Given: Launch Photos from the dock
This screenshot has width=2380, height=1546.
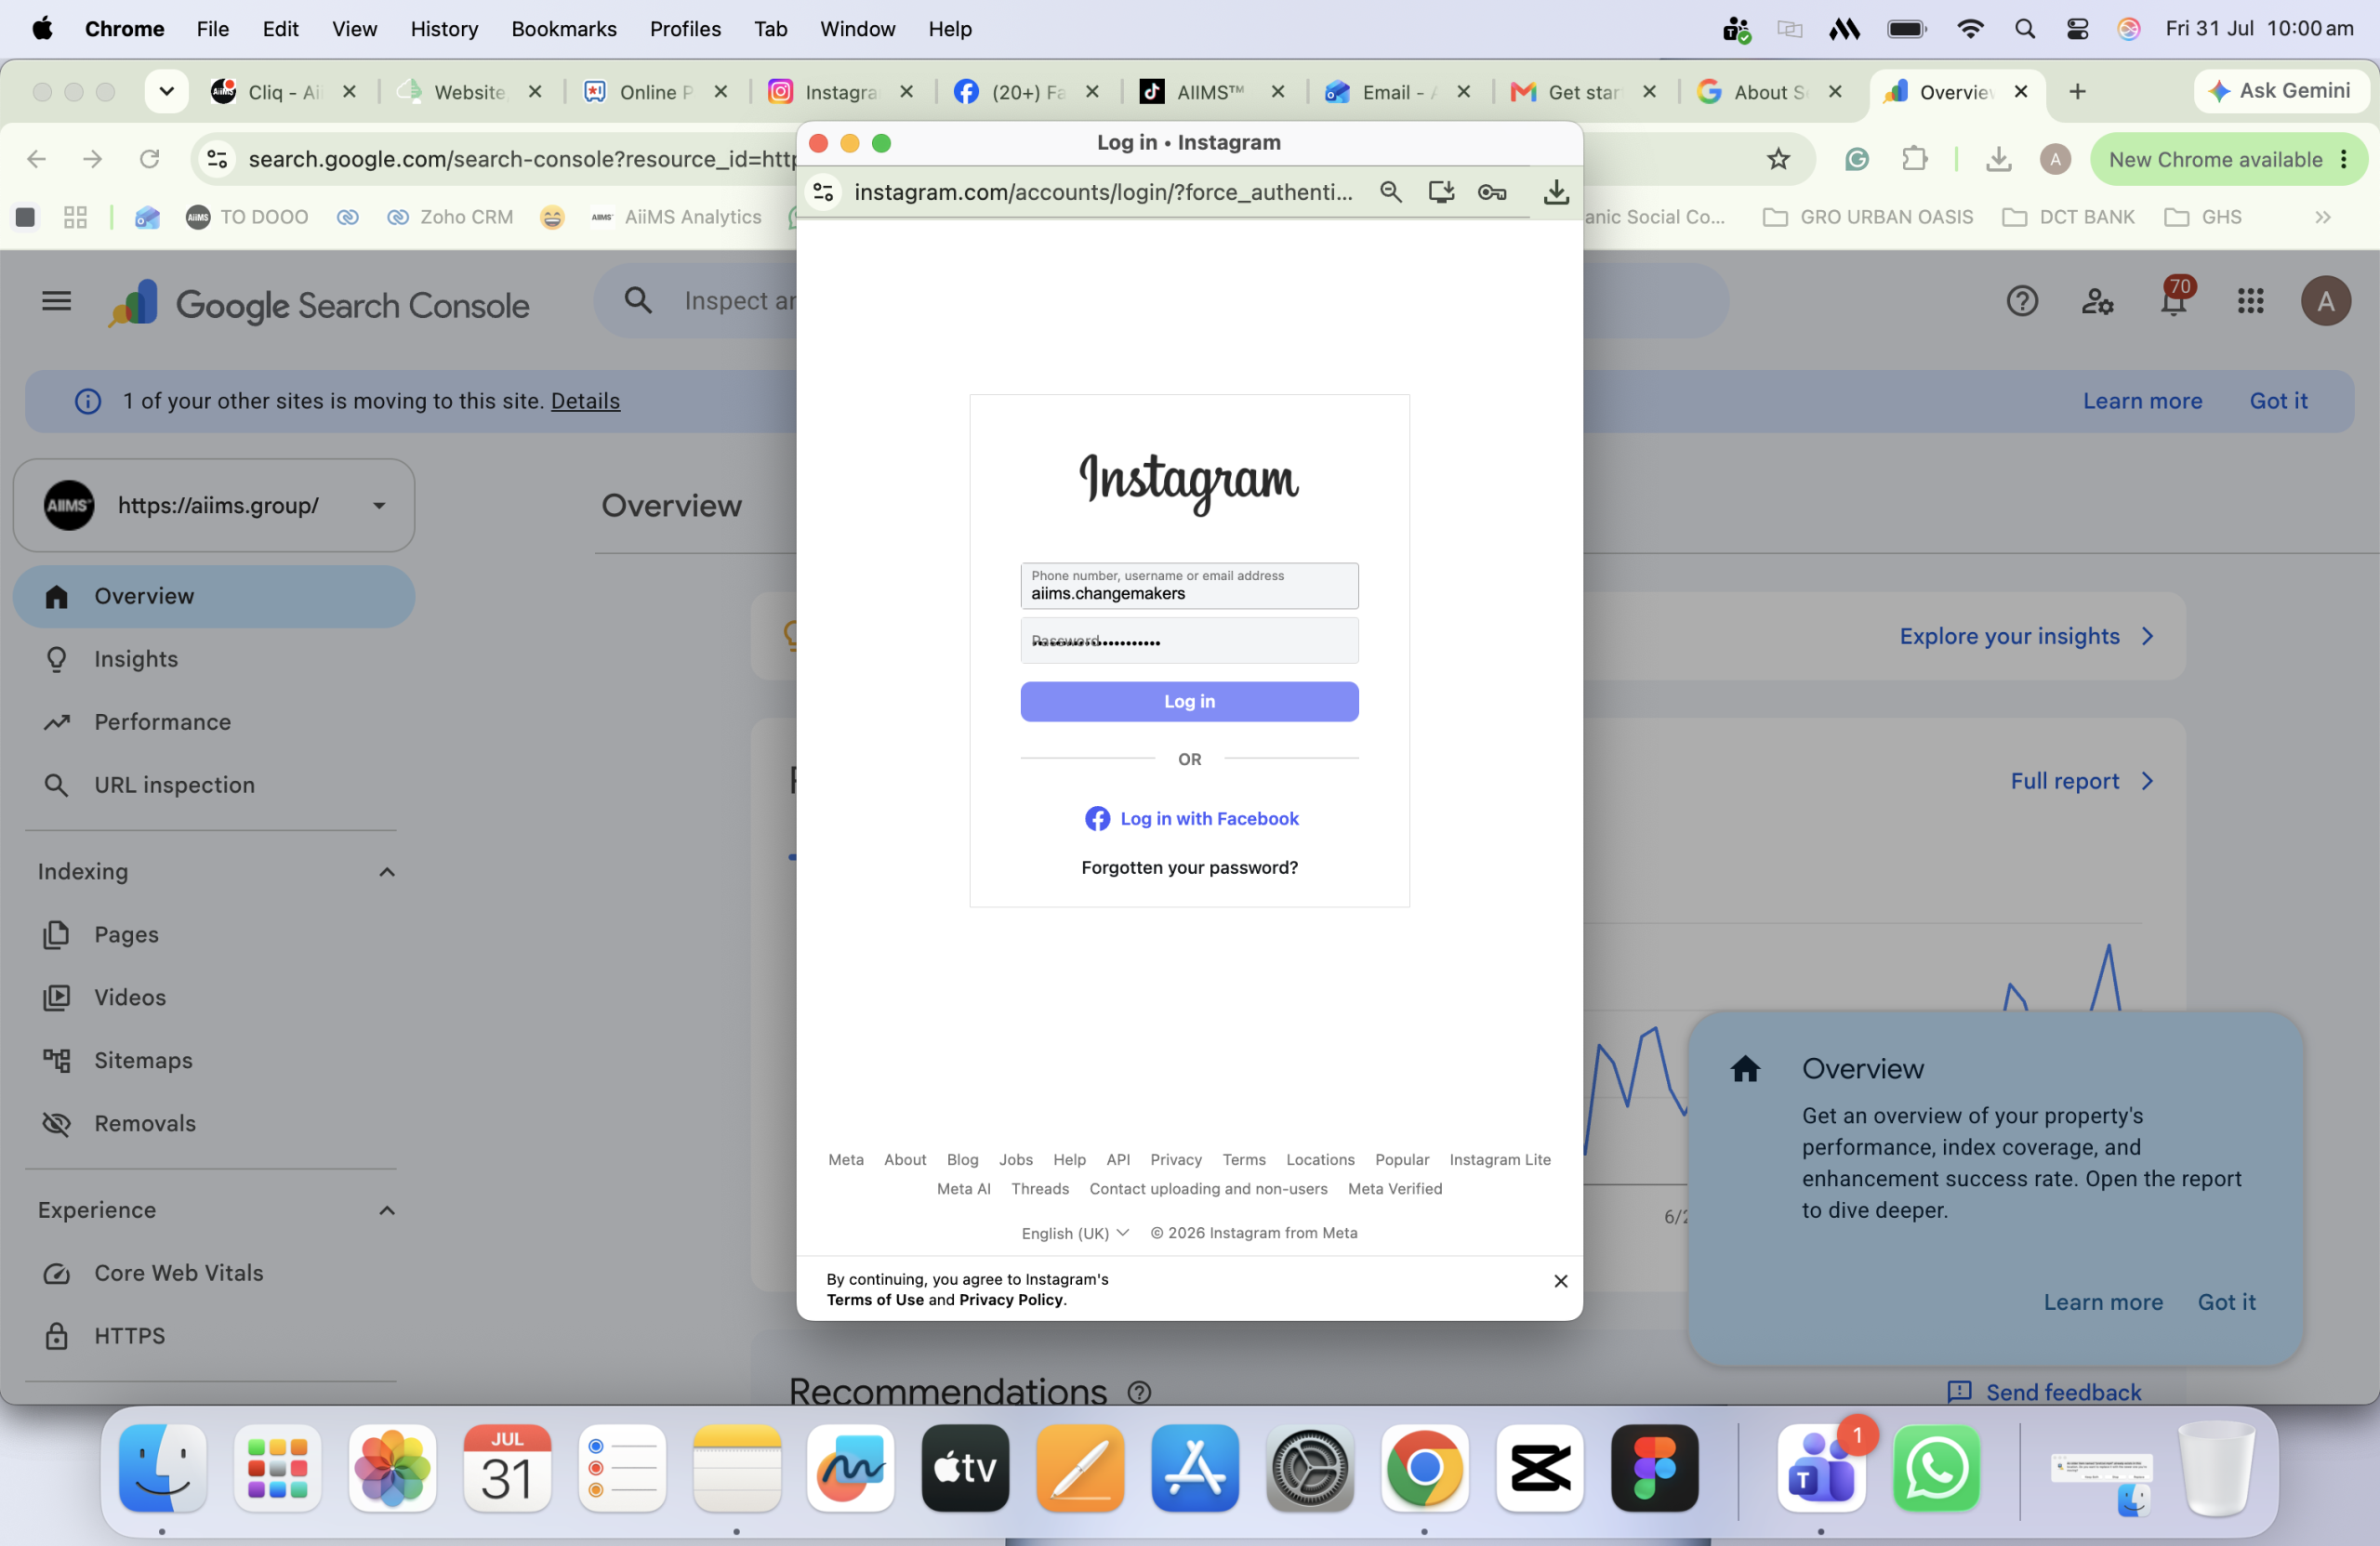Looking at the screenshot, I should tap(392, 1468).
